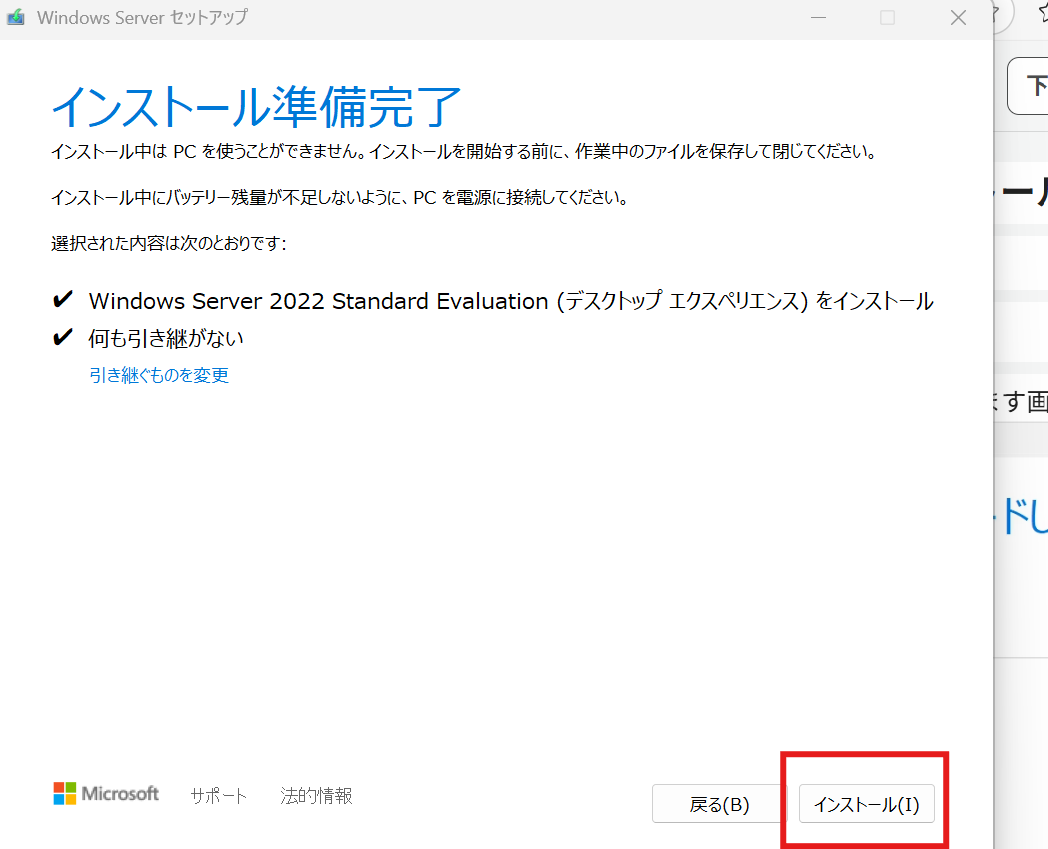
Task: Click the battery warning sentence about PC を電源に接続
Action: coord(340,197)
